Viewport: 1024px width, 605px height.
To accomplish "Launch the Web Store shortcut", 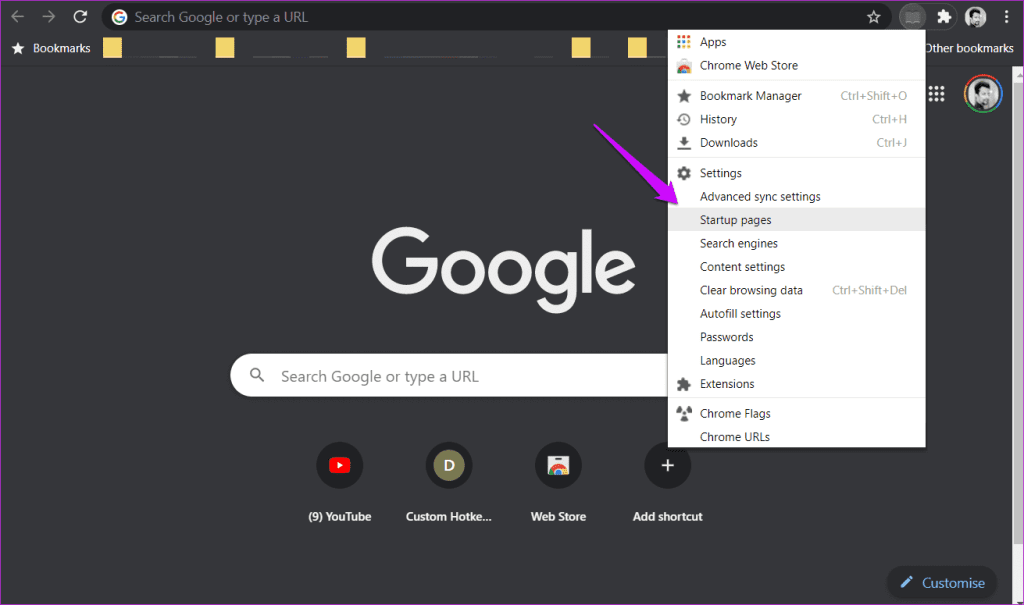I will pos(558,464).
